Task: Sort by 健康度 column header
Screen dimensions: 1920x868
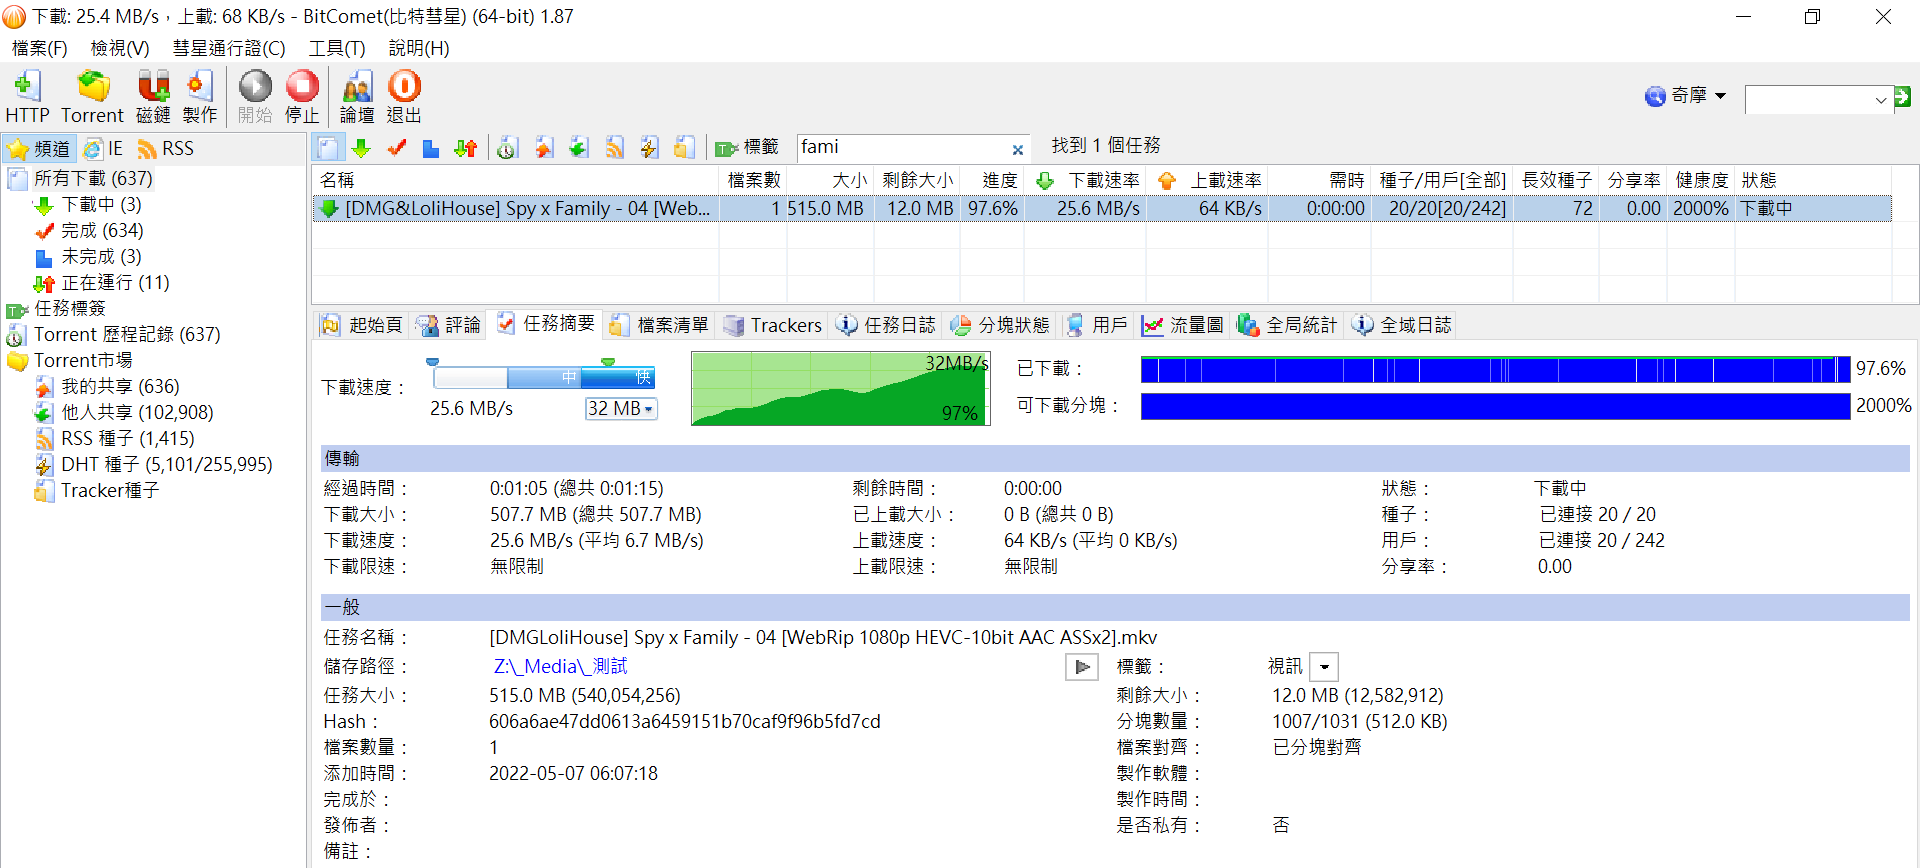Action: point(1700,180)
